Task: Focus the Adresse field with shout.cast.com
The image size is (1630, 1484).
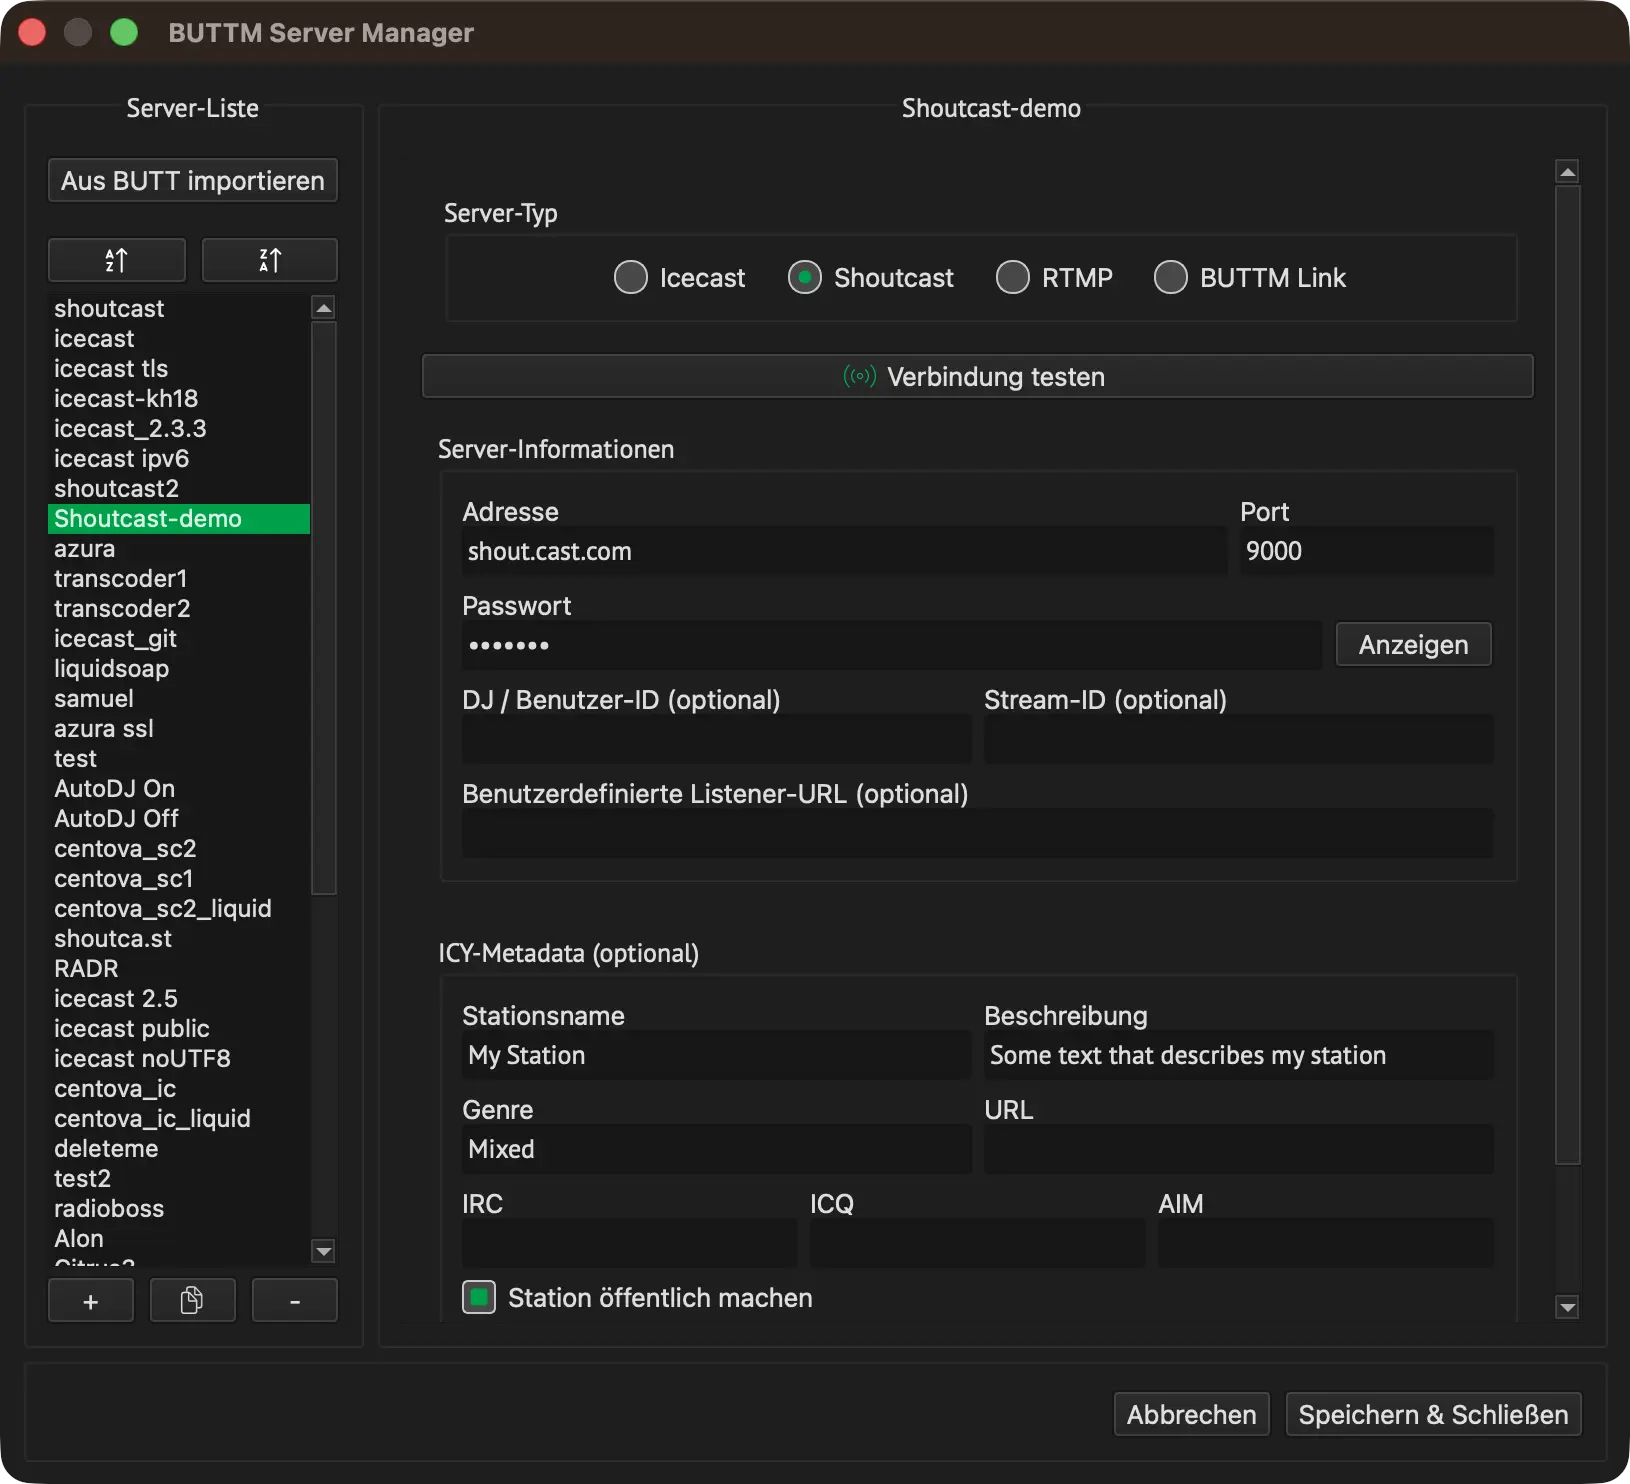Action: point(845,551)
